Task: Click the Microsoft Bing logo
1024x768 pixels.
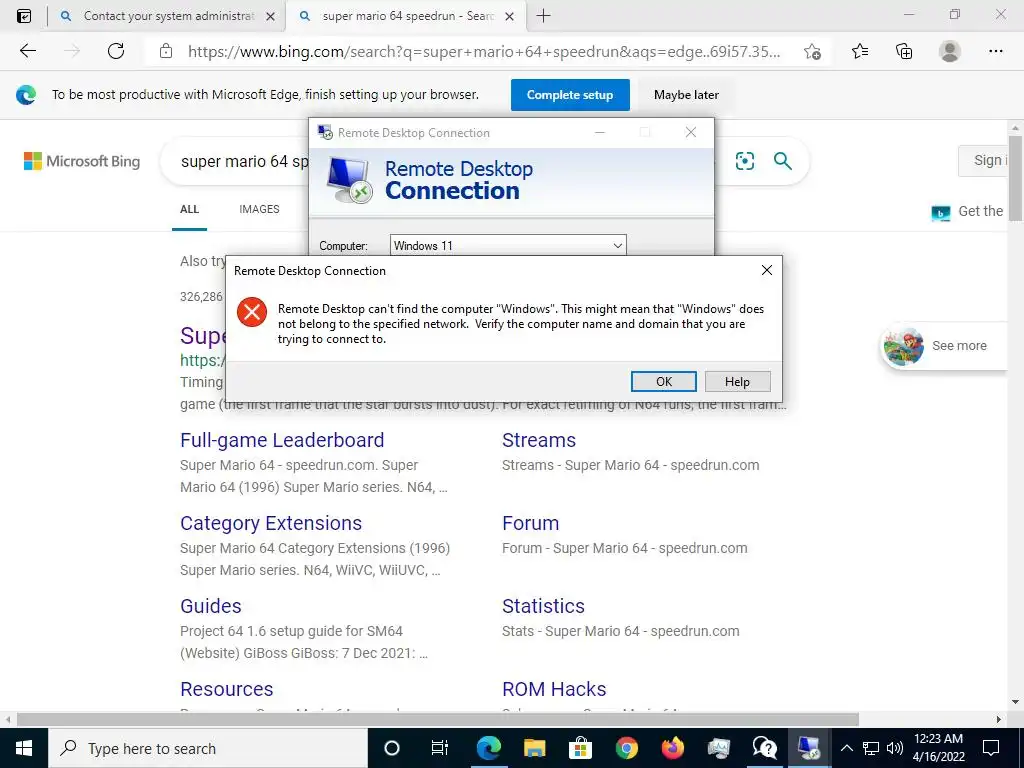Action: pyautogui.click(x=82, y=161)
